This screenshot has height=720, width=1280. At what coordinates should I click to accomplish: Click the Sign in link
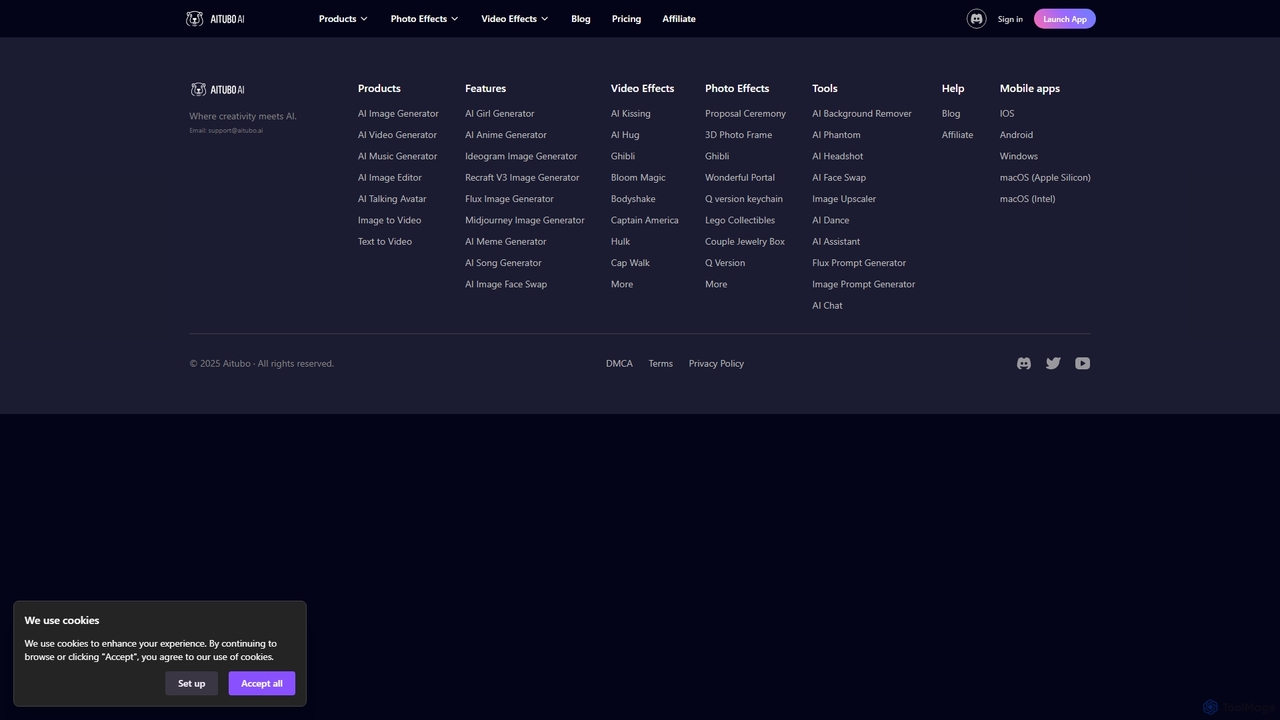click(x=1010, y=19)
